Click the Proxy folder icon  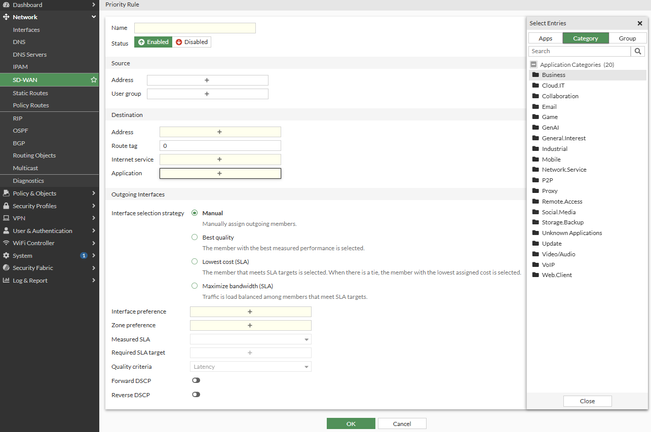536,191
